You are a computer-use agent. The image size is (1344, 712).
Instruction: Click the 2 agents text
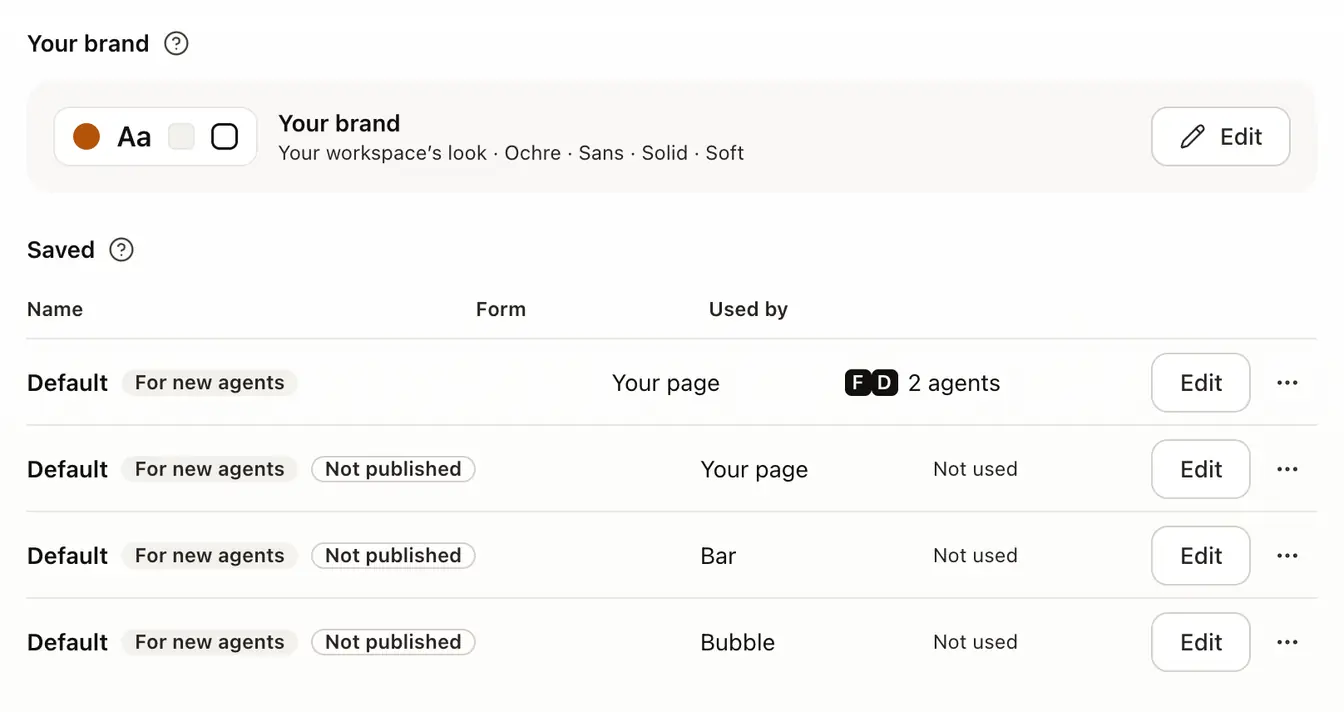(x=954, y=383)
